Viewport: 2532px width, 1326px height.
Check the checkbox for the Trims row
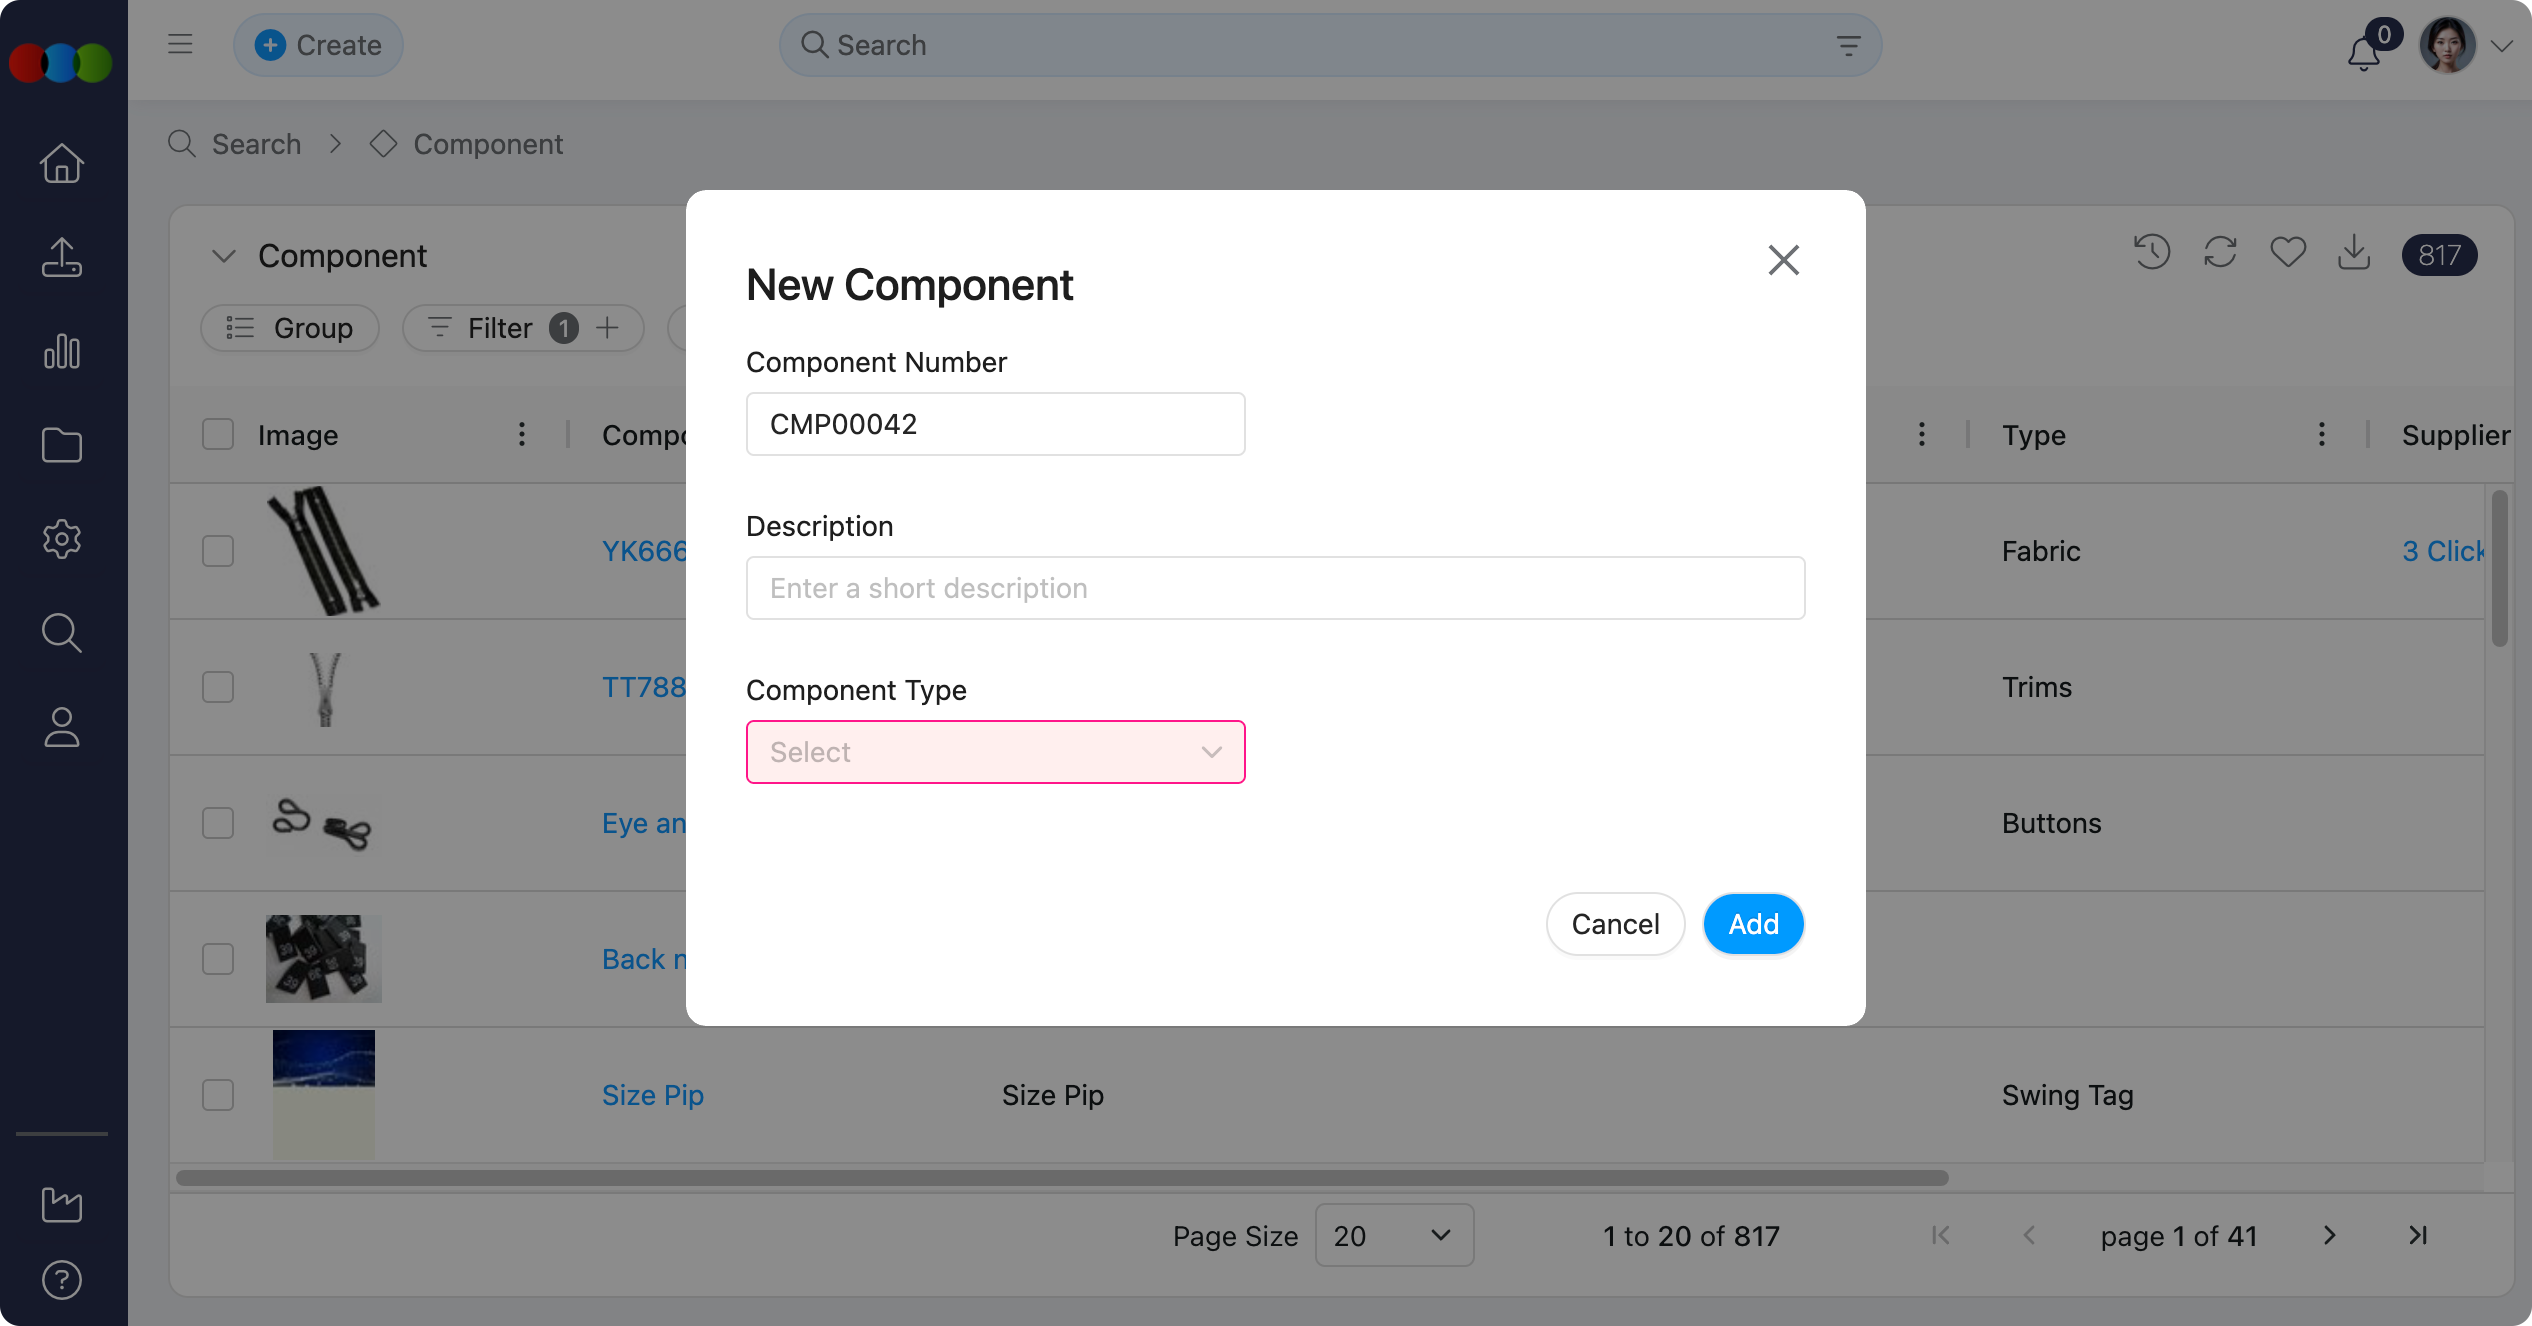pos(218,687)
